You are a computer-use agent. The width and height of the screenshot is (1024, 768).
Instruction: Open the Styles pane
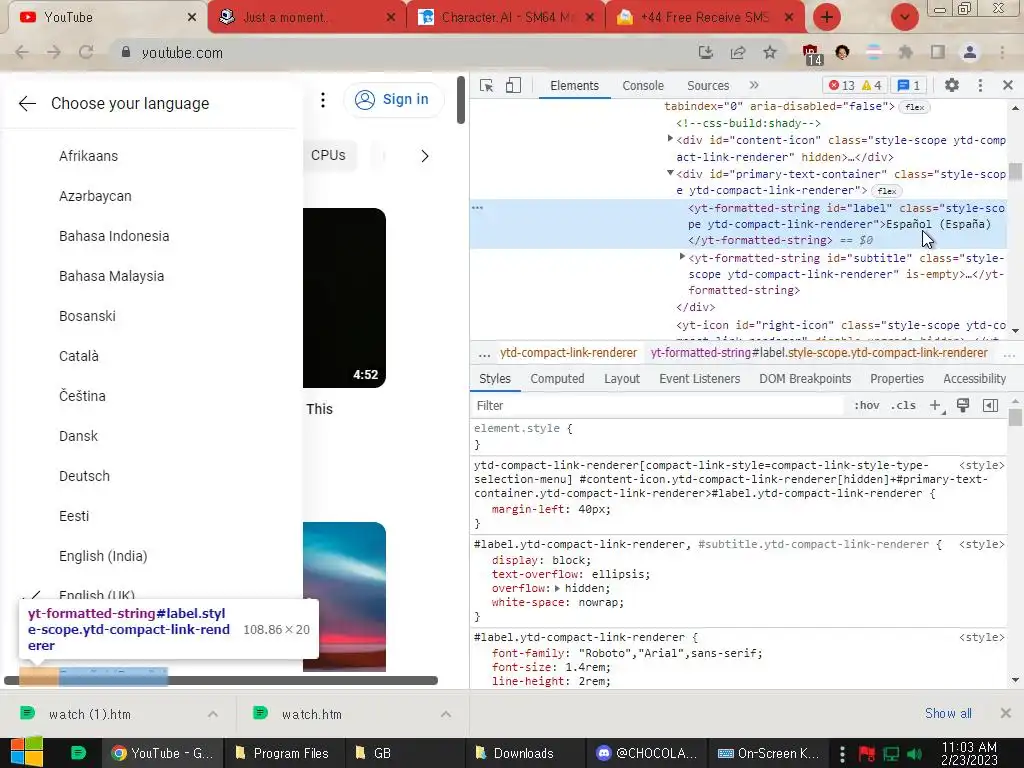point(494,379)
